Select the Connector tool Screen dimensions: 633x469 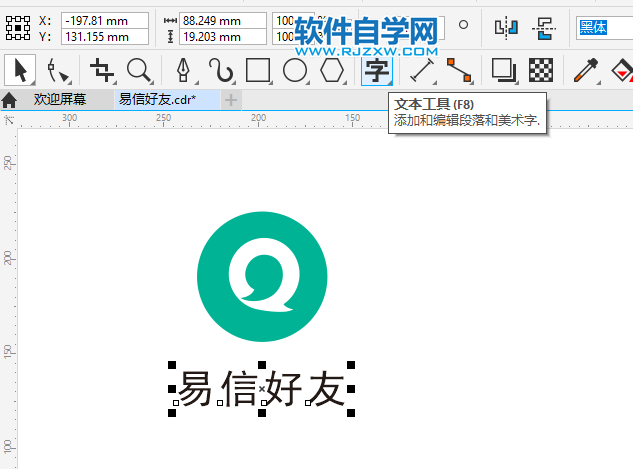click(x=459, y=70)
